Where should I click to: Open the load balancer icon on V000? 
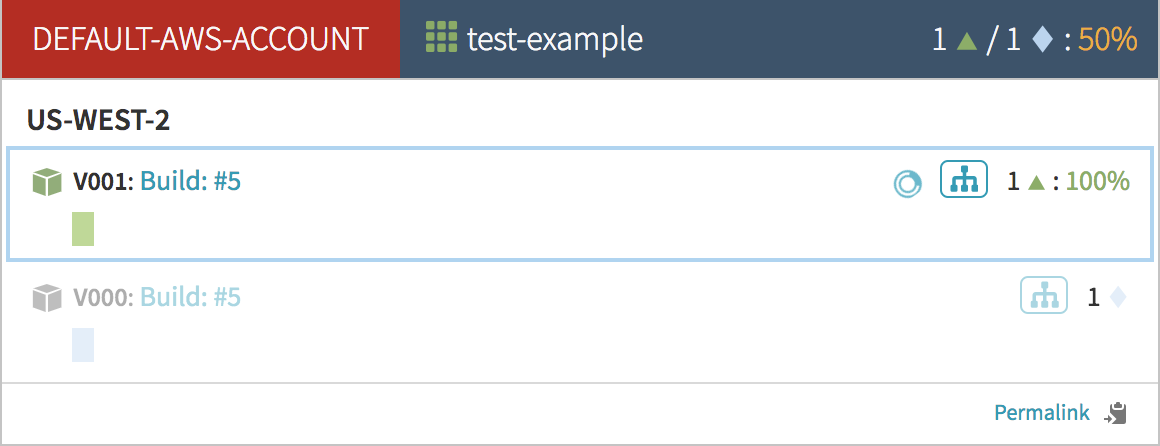[x=1044, y=296]
